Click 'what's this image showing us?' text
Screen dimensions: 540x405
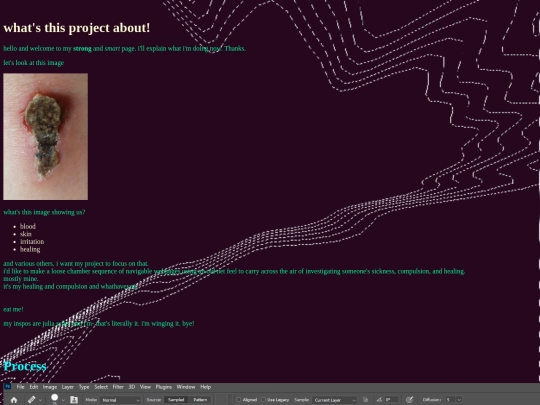(44, 212)
